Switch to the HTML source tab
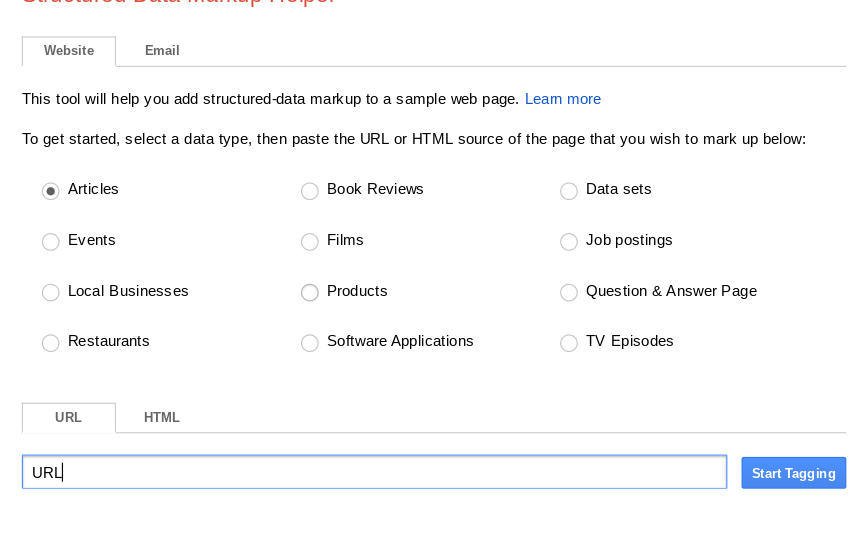The image size is (848, 550). pyautogui.click(x=162, y=418)
